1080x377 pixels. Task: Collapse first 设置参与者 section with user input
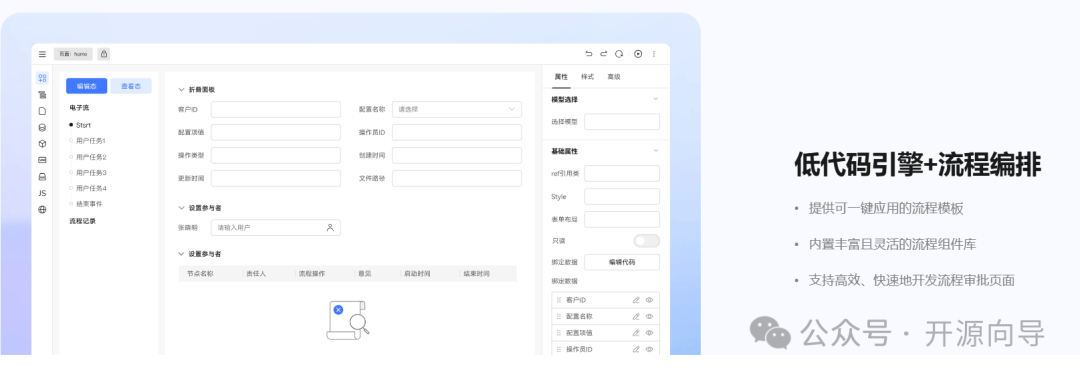click(x=182, y=207)
